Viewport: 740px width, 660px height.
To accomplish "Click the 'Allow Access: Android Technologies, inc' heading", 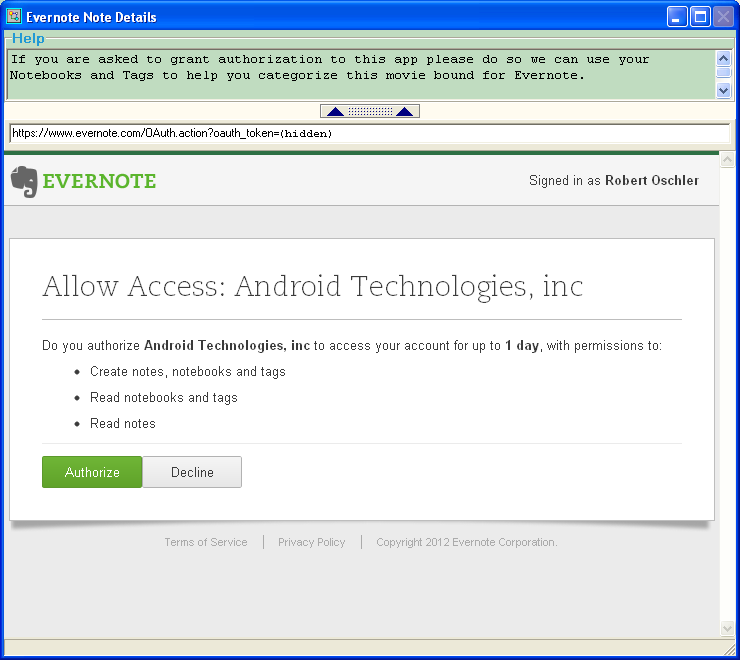I will point(313,286).
